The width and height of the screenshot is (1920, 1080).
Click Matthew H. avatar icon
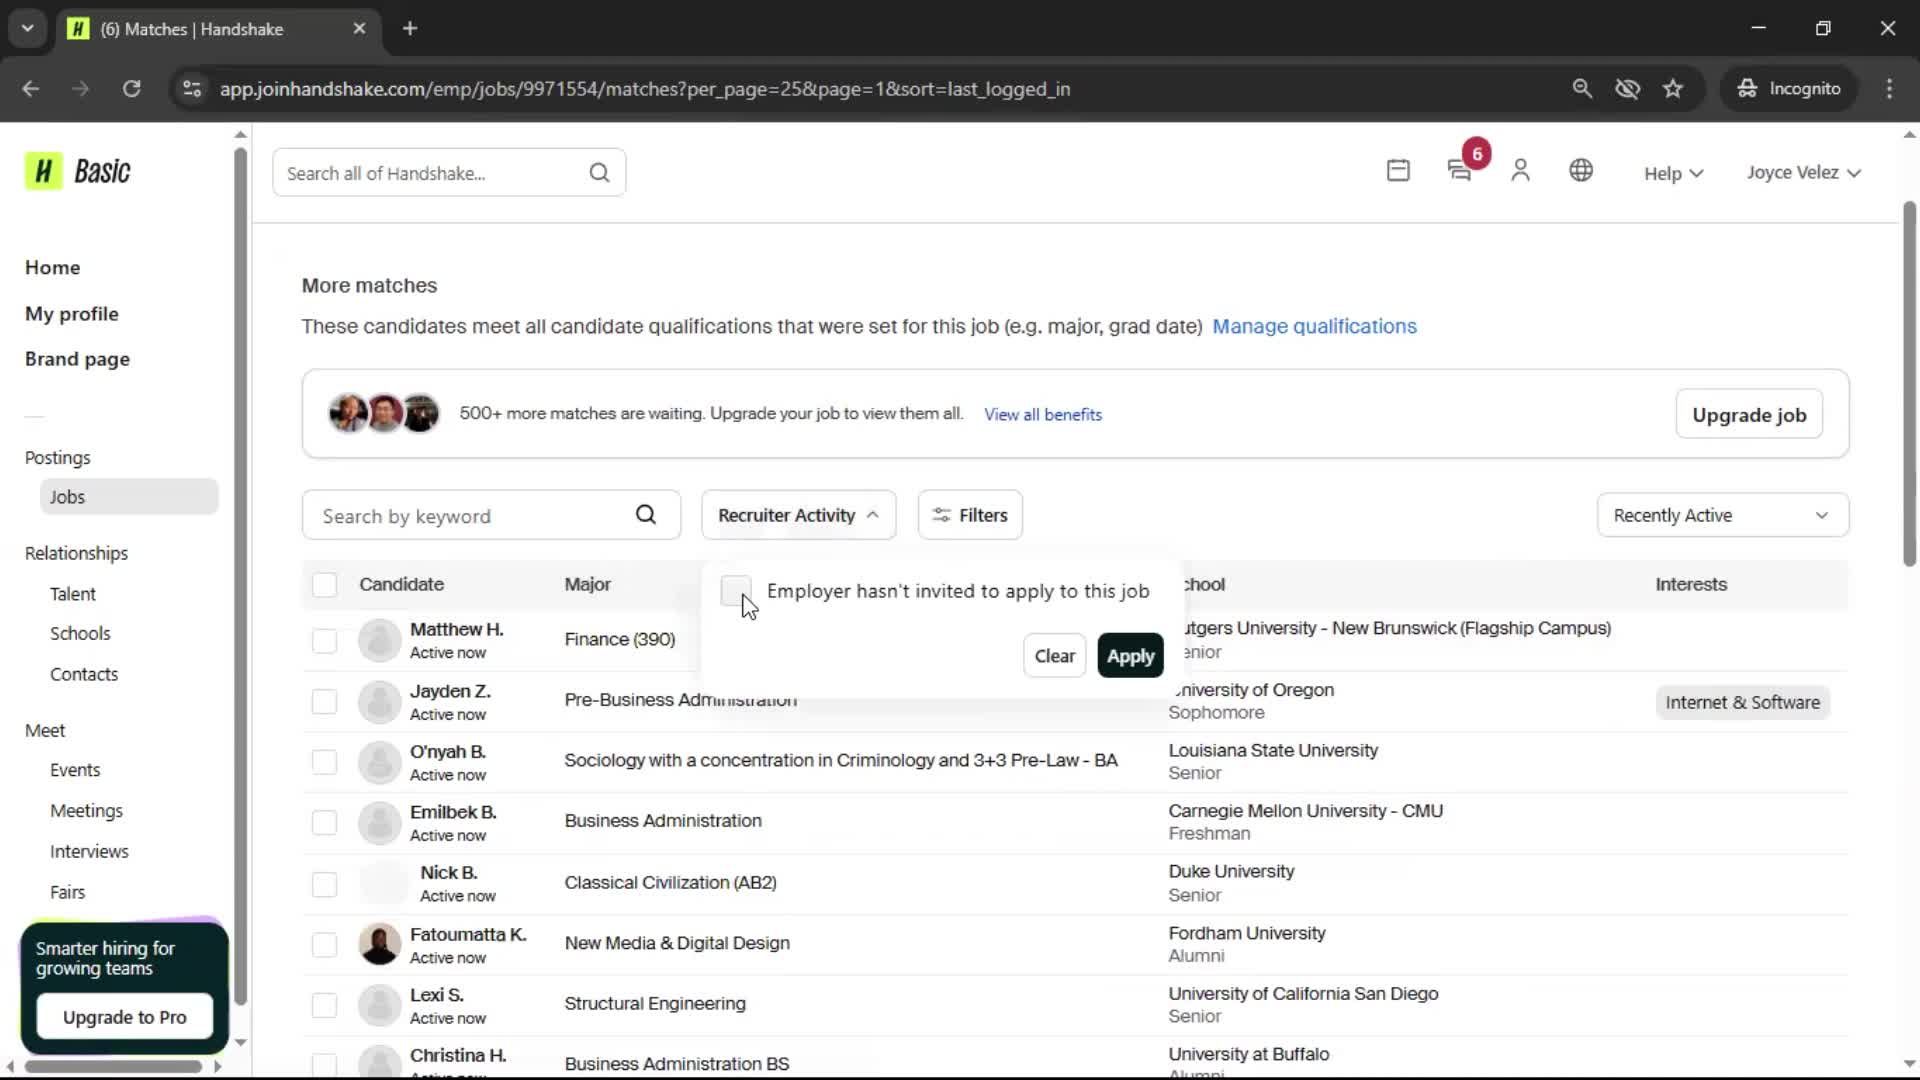point(379,640)
